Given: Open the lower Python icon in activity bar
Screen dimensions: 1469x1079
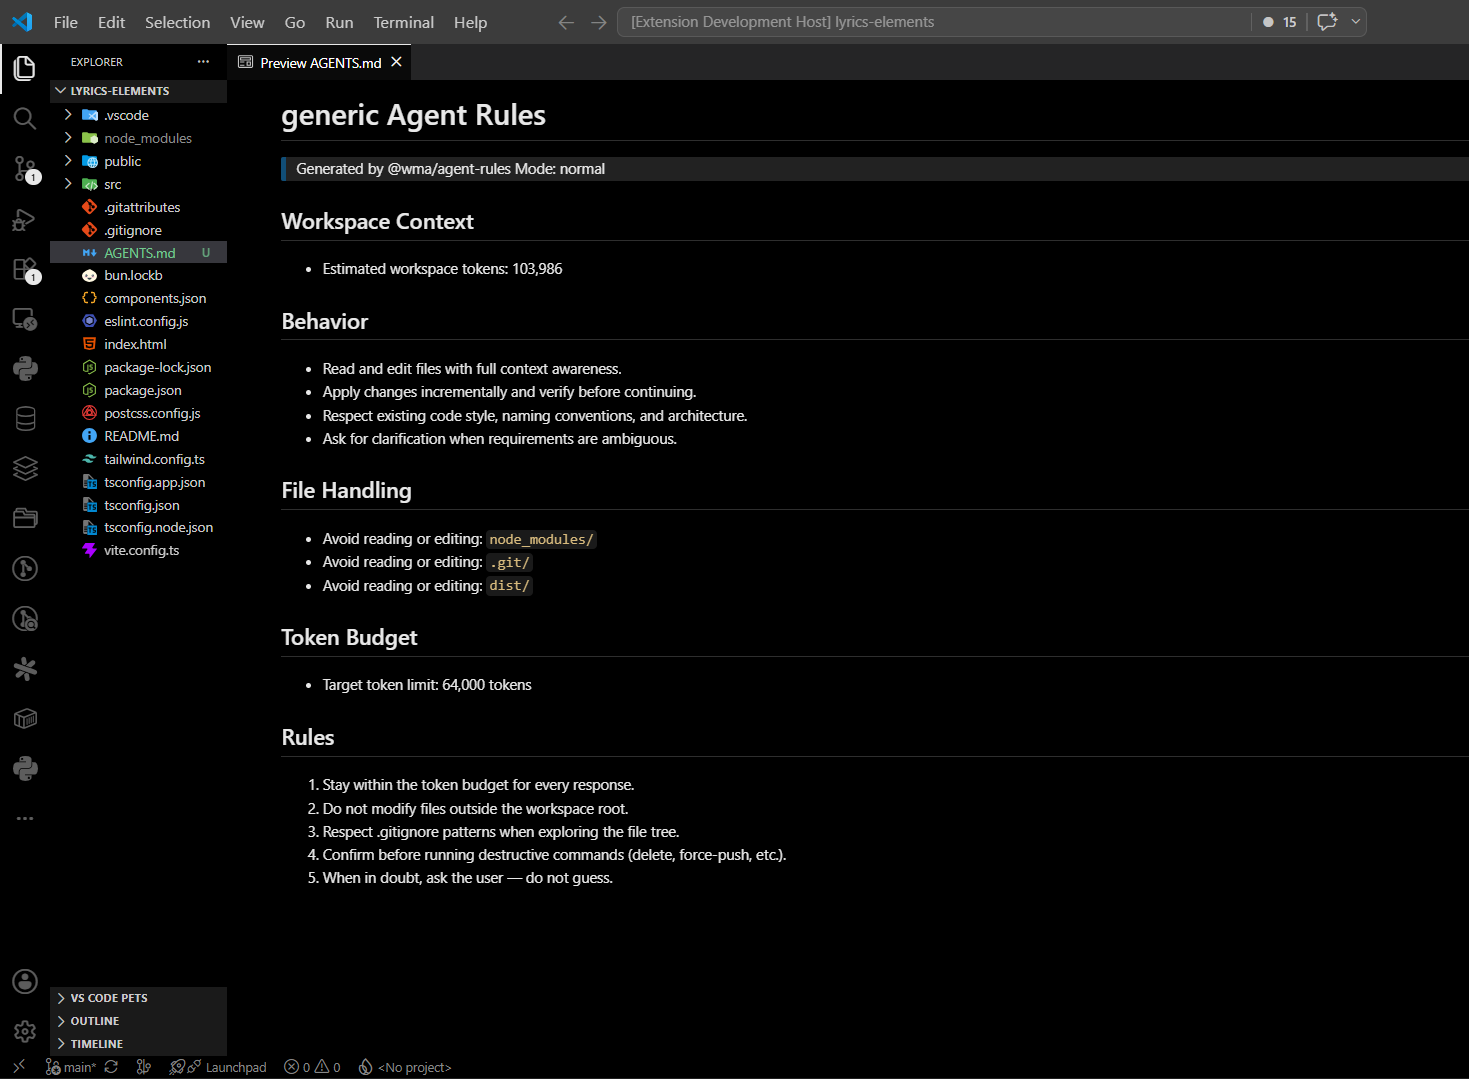Looking at the screenshot, I should (25, 768).
